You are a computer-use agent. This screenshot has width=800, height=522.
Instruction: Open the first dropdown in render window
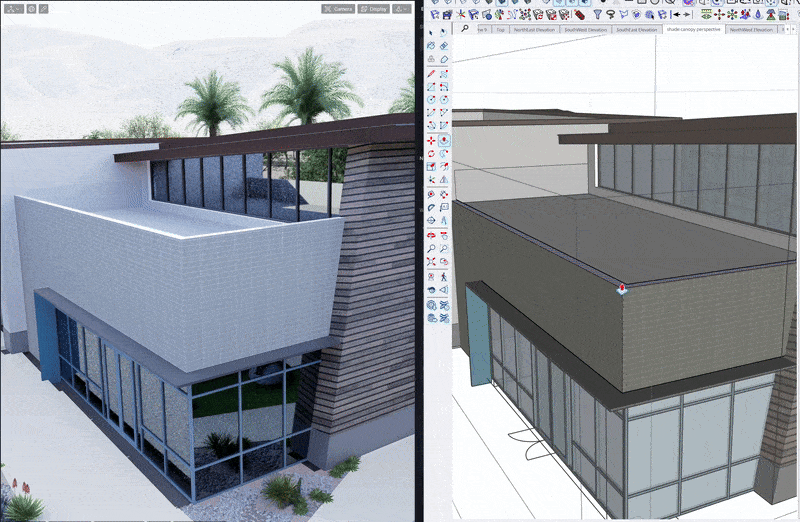coord(14,9)
